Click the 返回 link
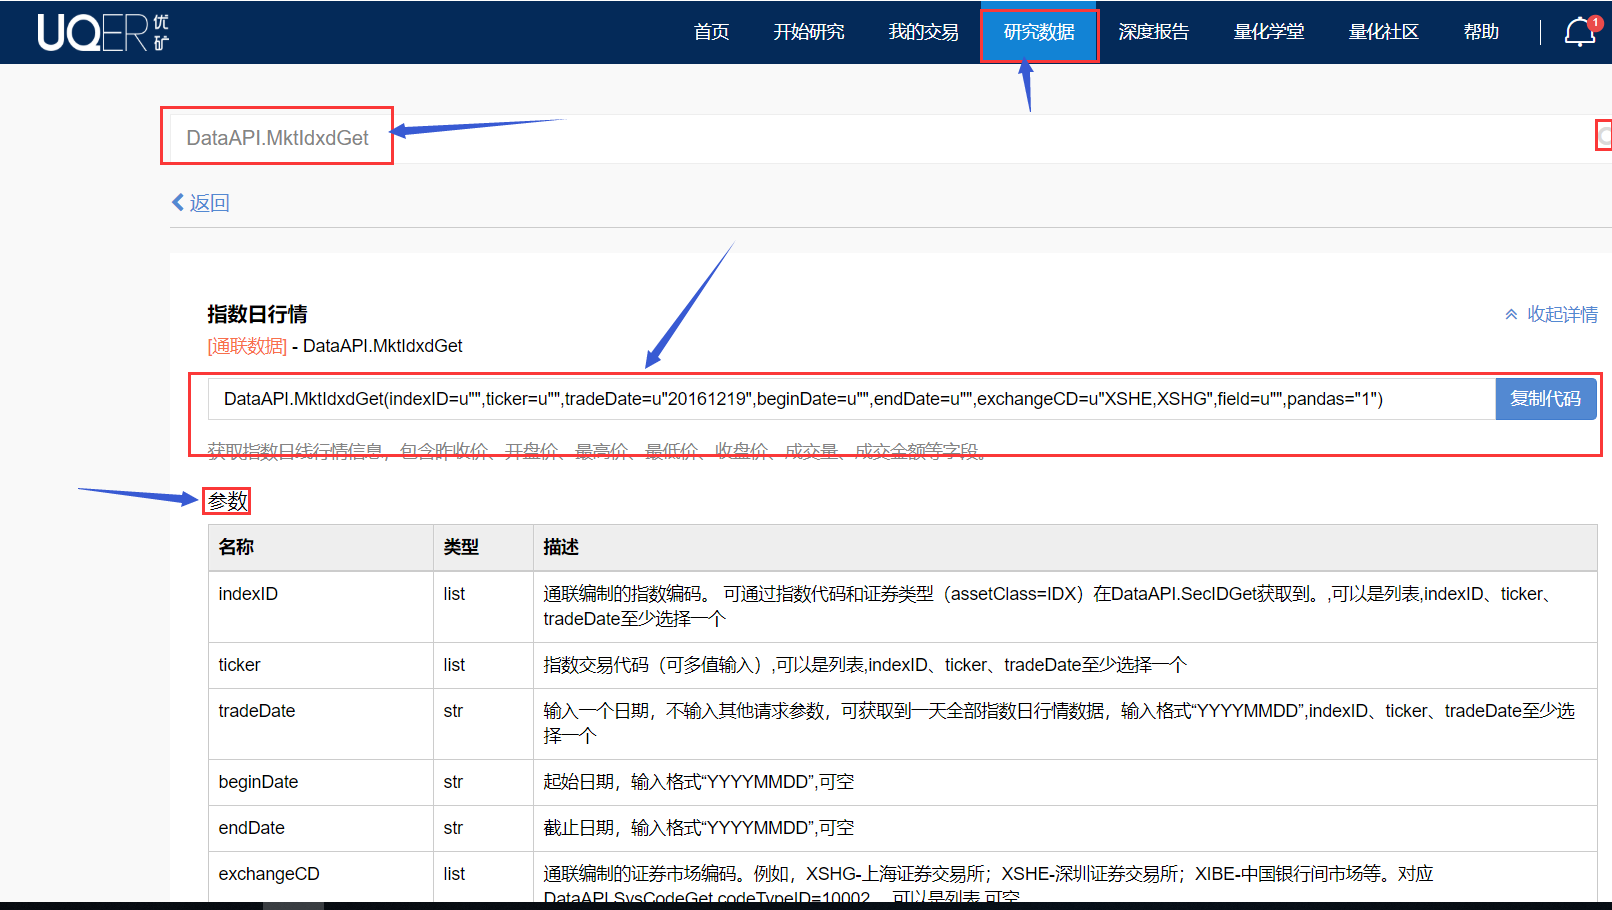The height and width of the screenshot is (910, 1612). pyautogui.click(x=209, y=203)
